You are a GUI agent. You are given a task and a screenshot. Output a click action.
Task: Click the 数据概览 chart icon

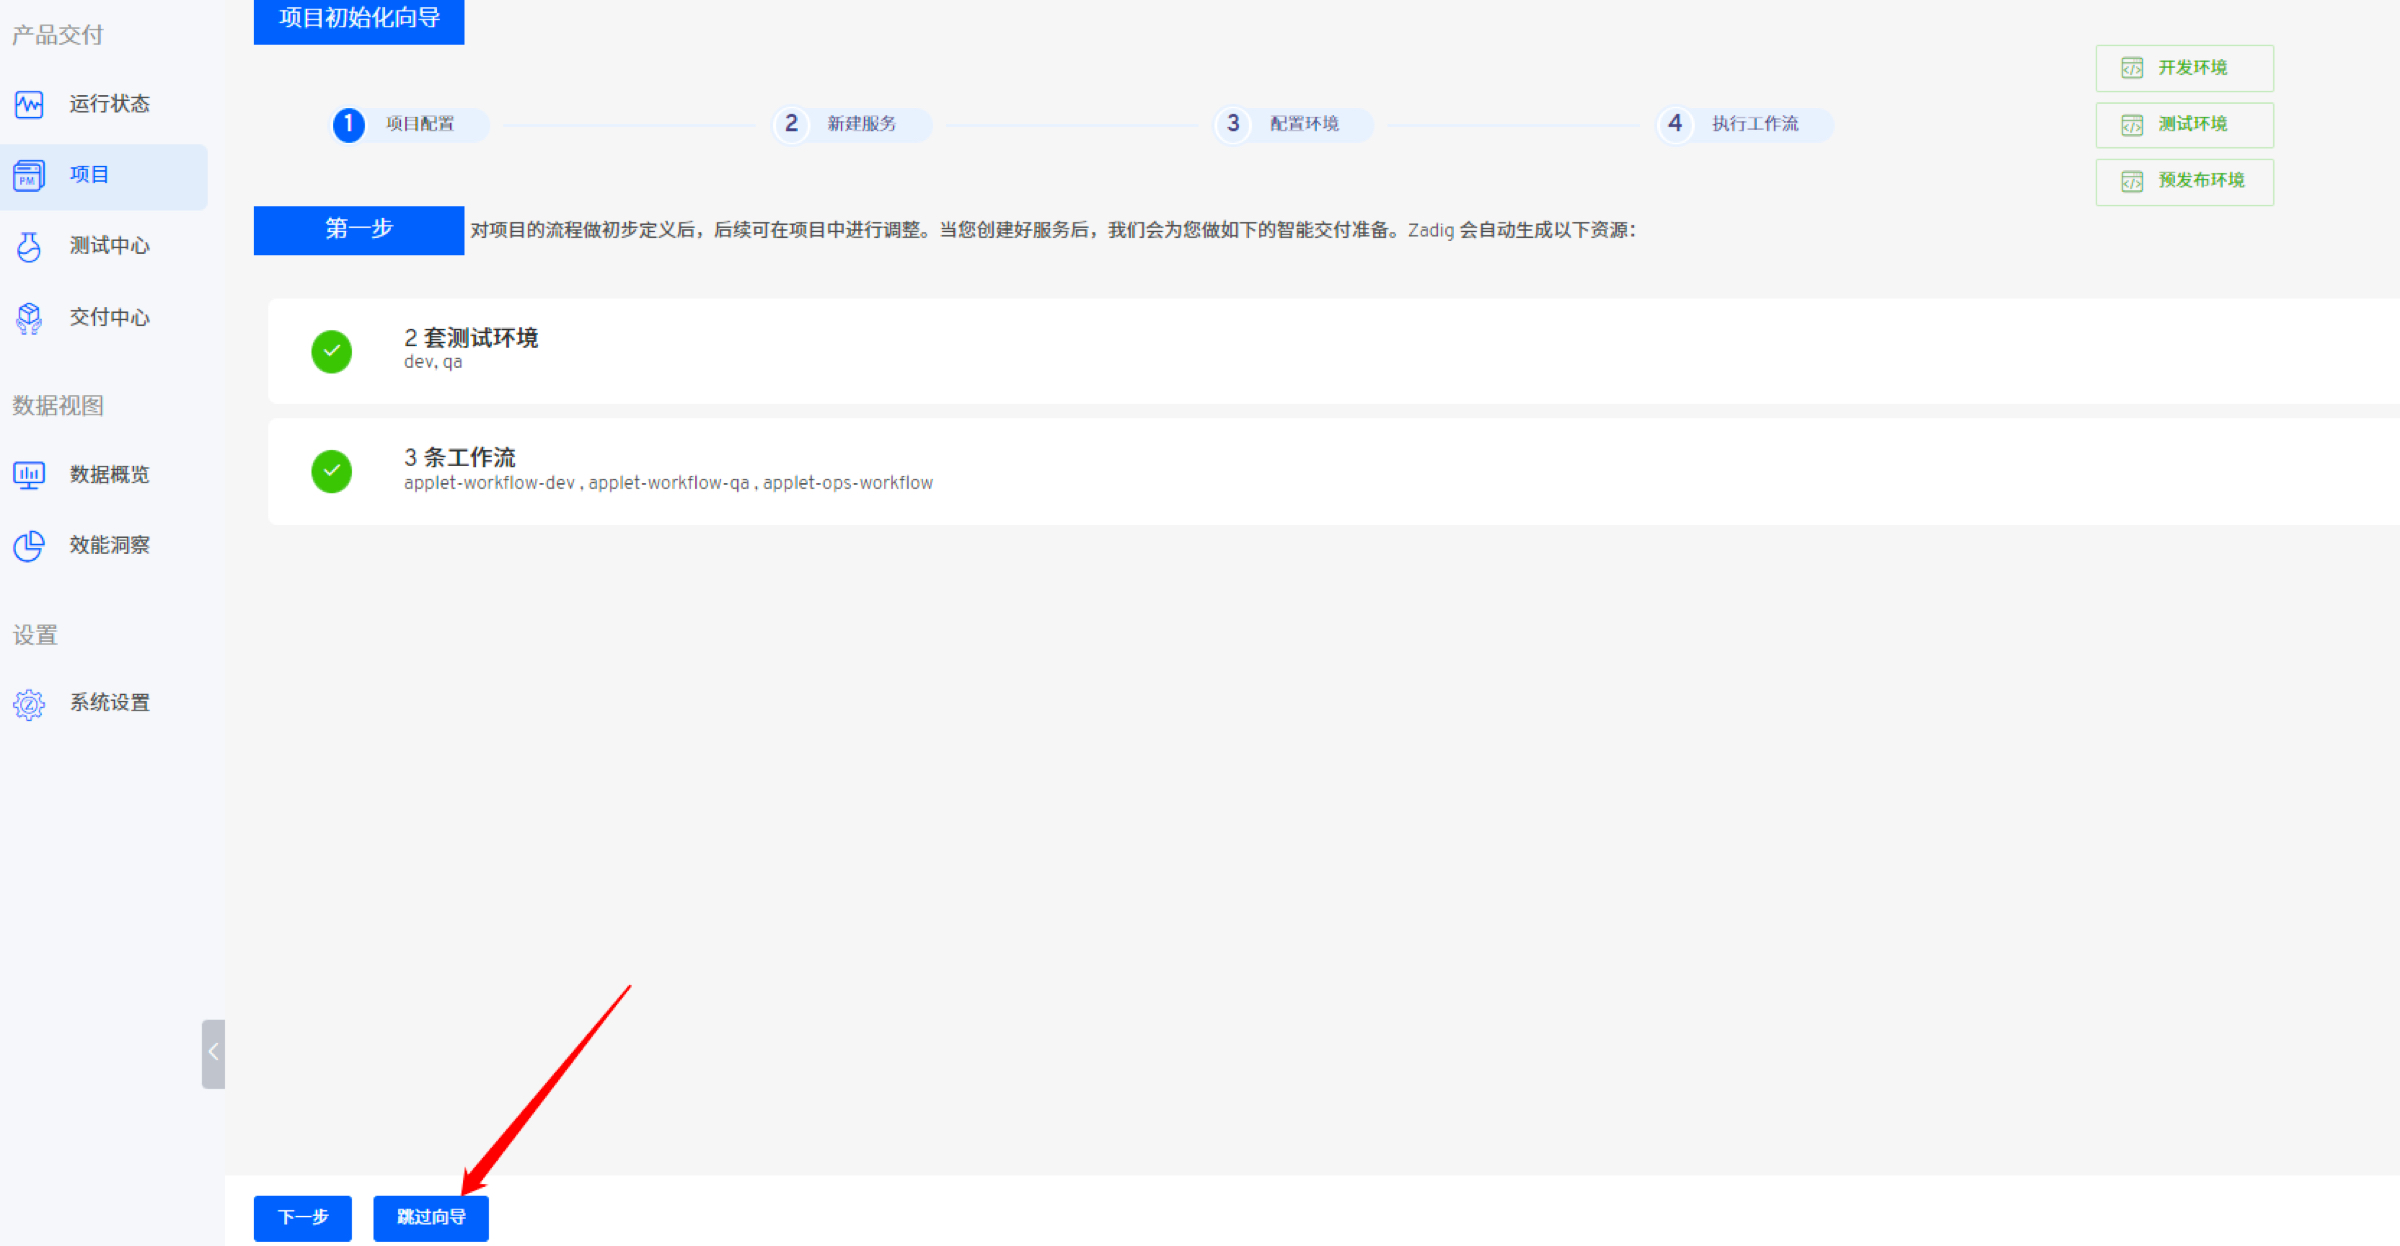pyautogui.click(x=29, y=474)
